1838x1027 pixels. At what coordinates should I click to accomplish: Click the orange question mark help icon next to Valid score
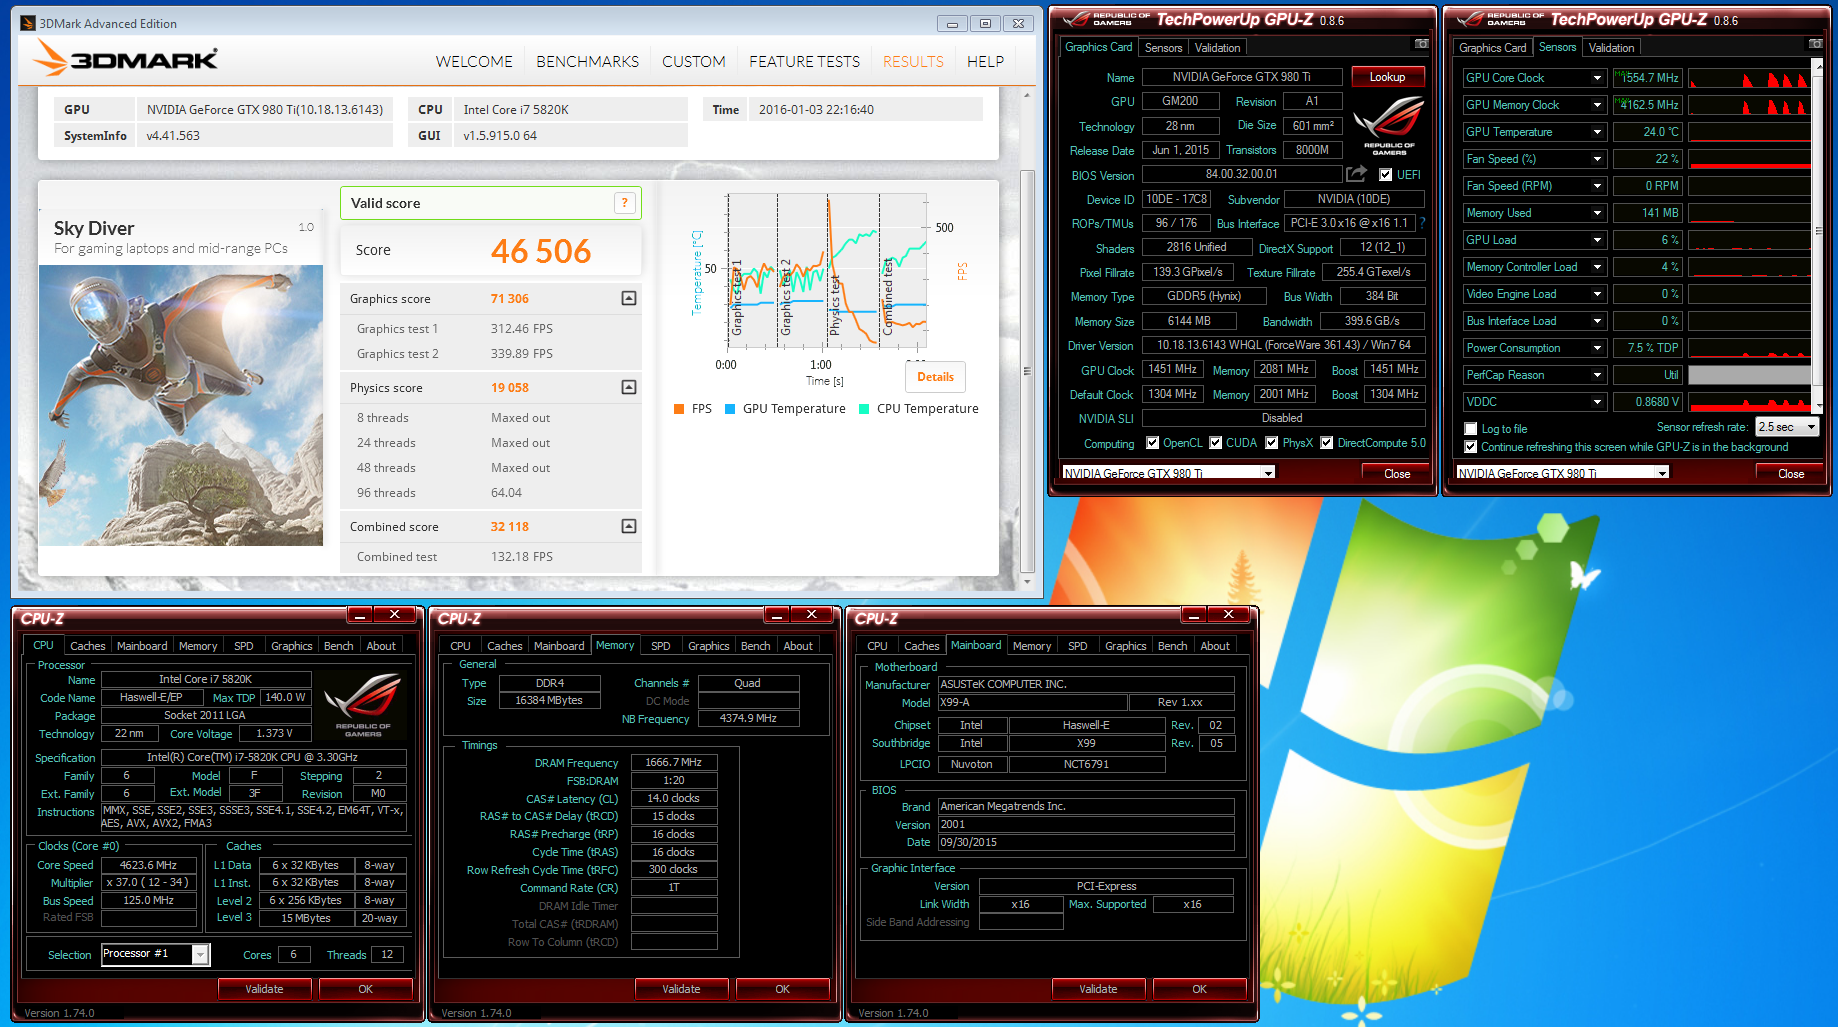pyautogui.click(x=625, y=203)
